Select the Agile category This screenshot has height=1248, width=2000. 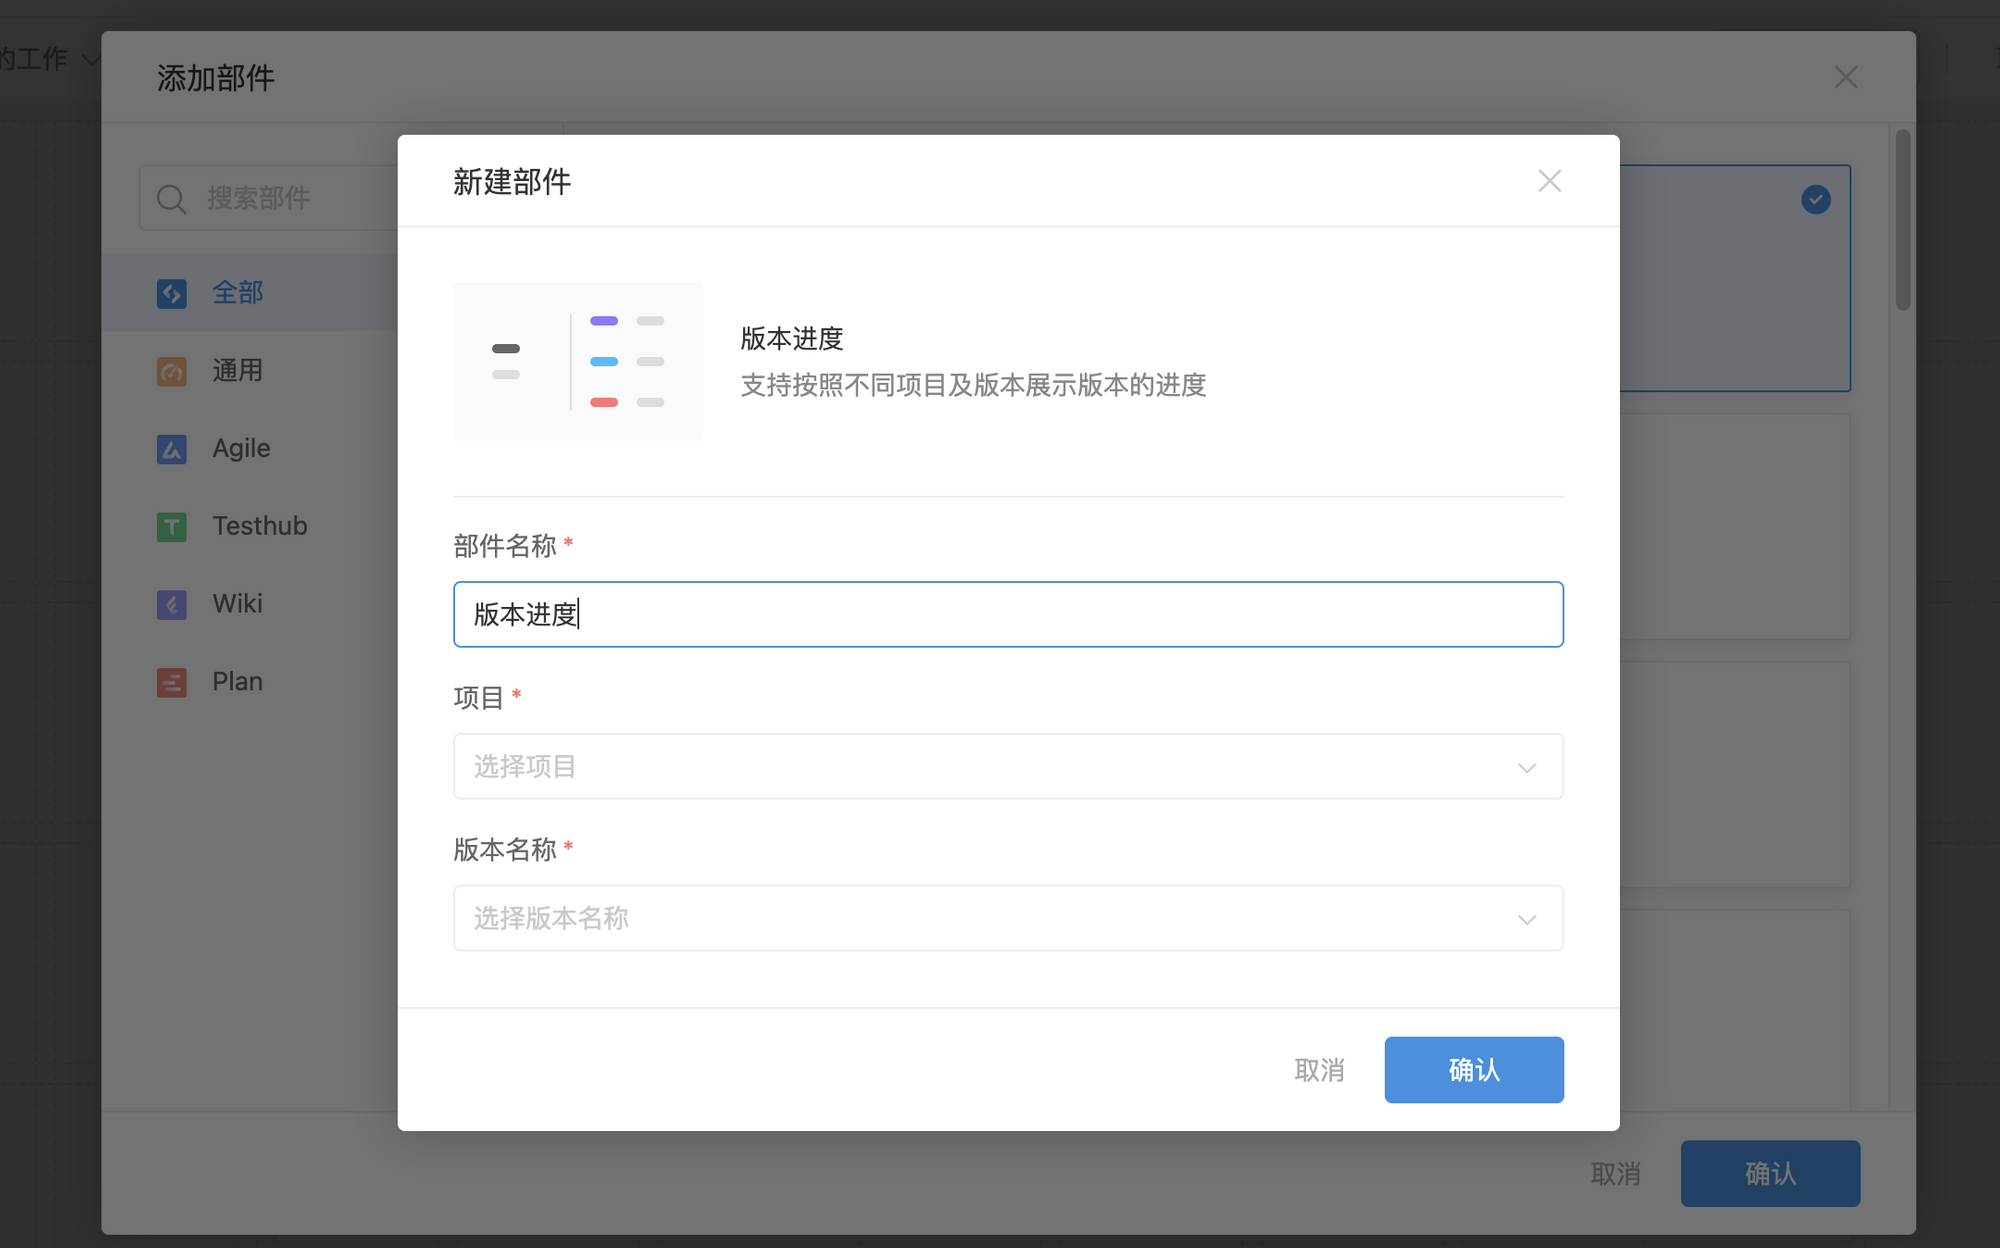250,449
